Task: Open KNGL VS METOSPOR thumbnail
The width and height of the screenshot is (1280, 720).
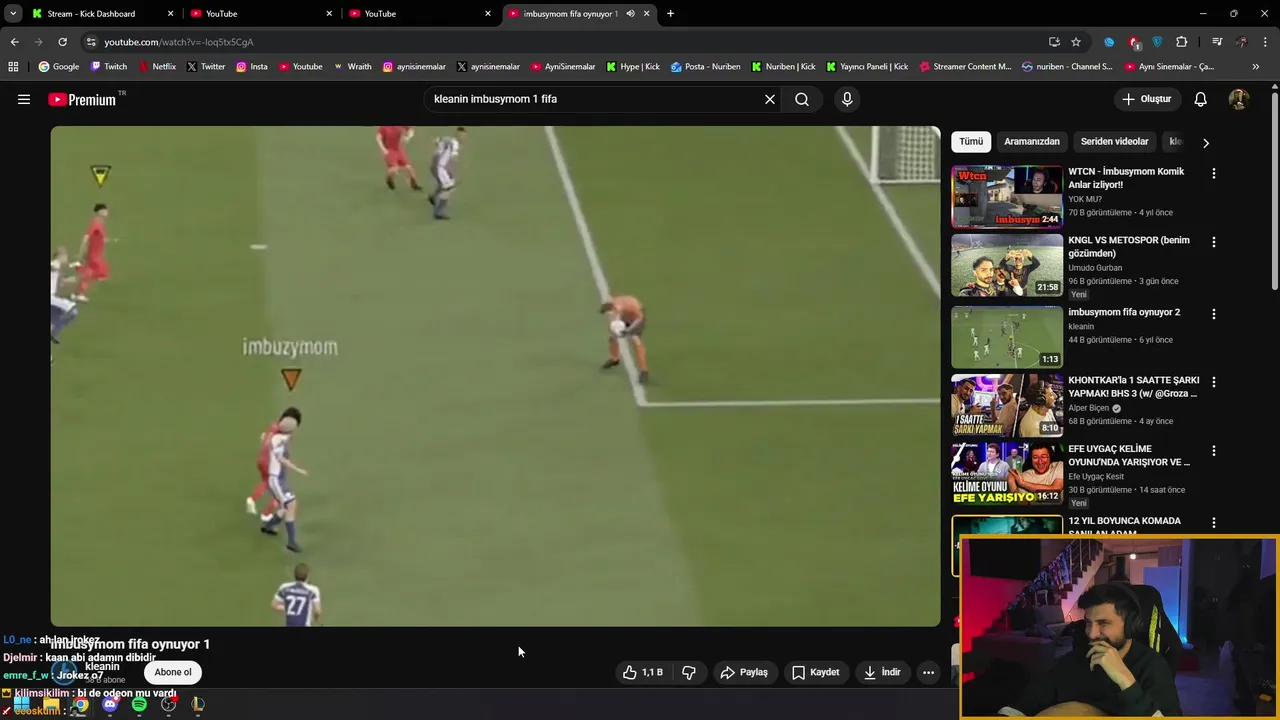Action: [1006, 266]
